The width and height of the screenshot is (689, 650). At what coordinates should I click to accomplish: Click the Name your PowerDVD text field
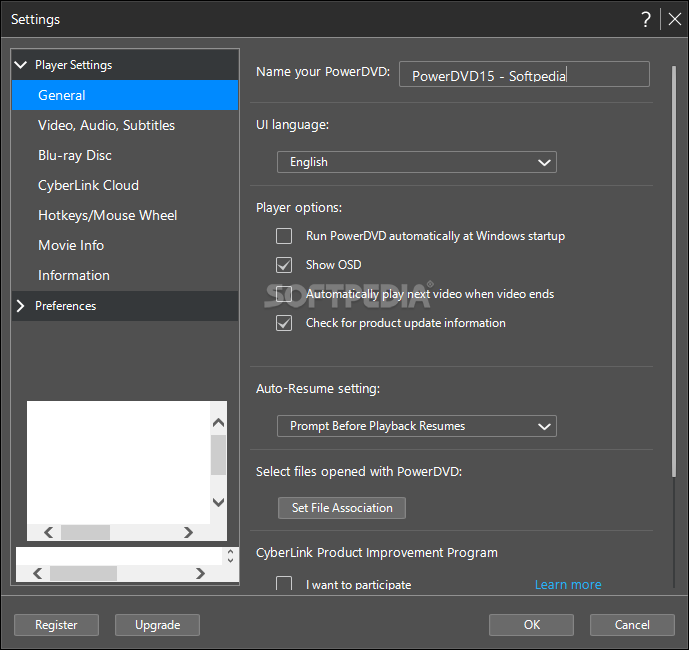(x=524, y=74)
